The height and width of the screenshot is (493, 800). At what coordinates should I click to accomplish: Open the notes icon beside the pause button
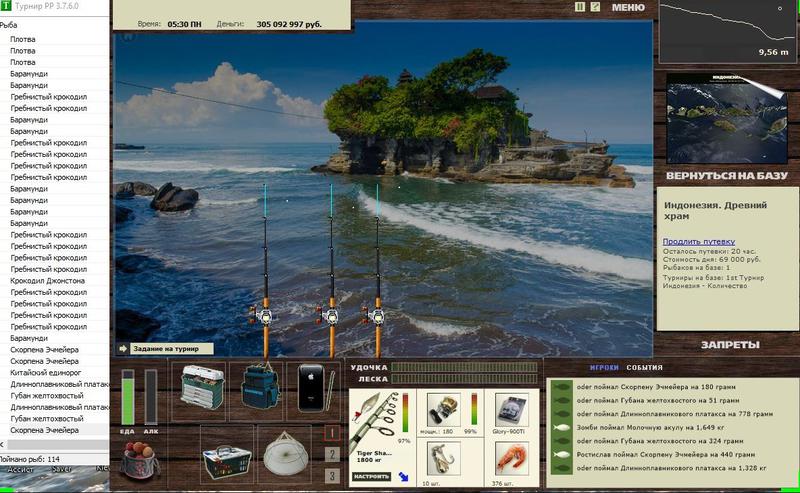click(x=595, y=7)
